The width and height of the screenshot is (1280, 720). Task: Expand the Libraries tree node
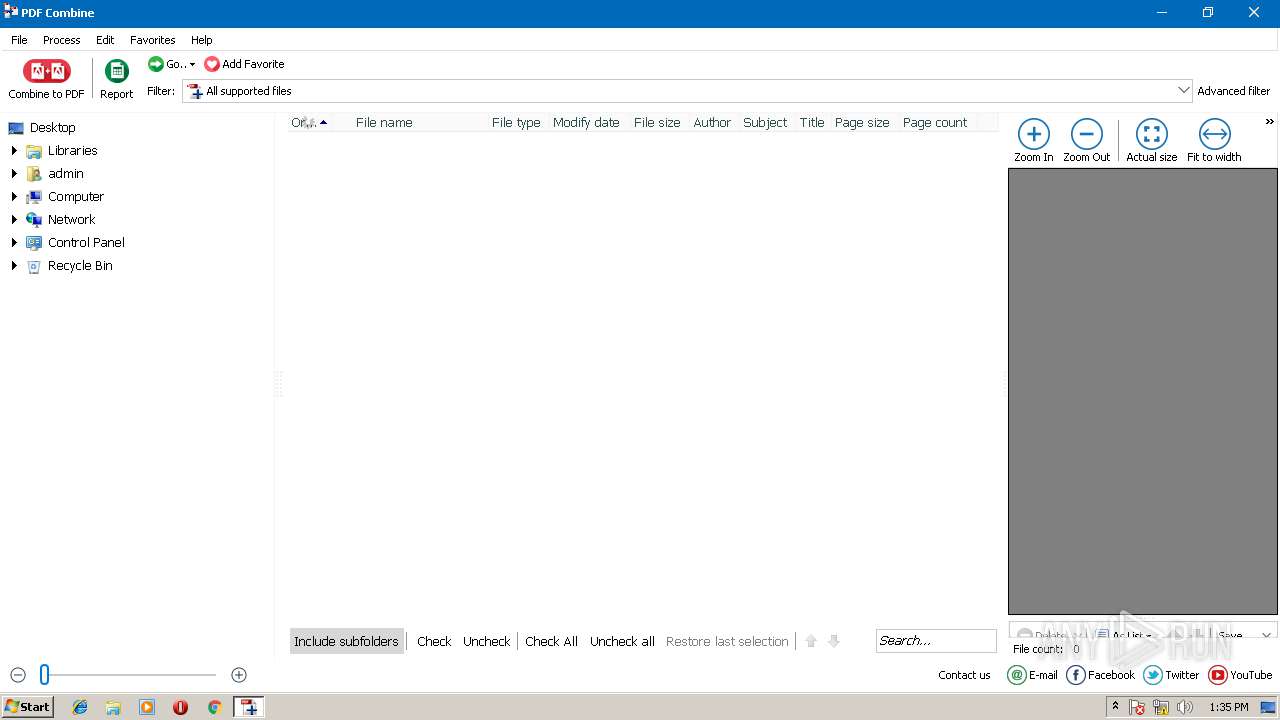point(14,151)
